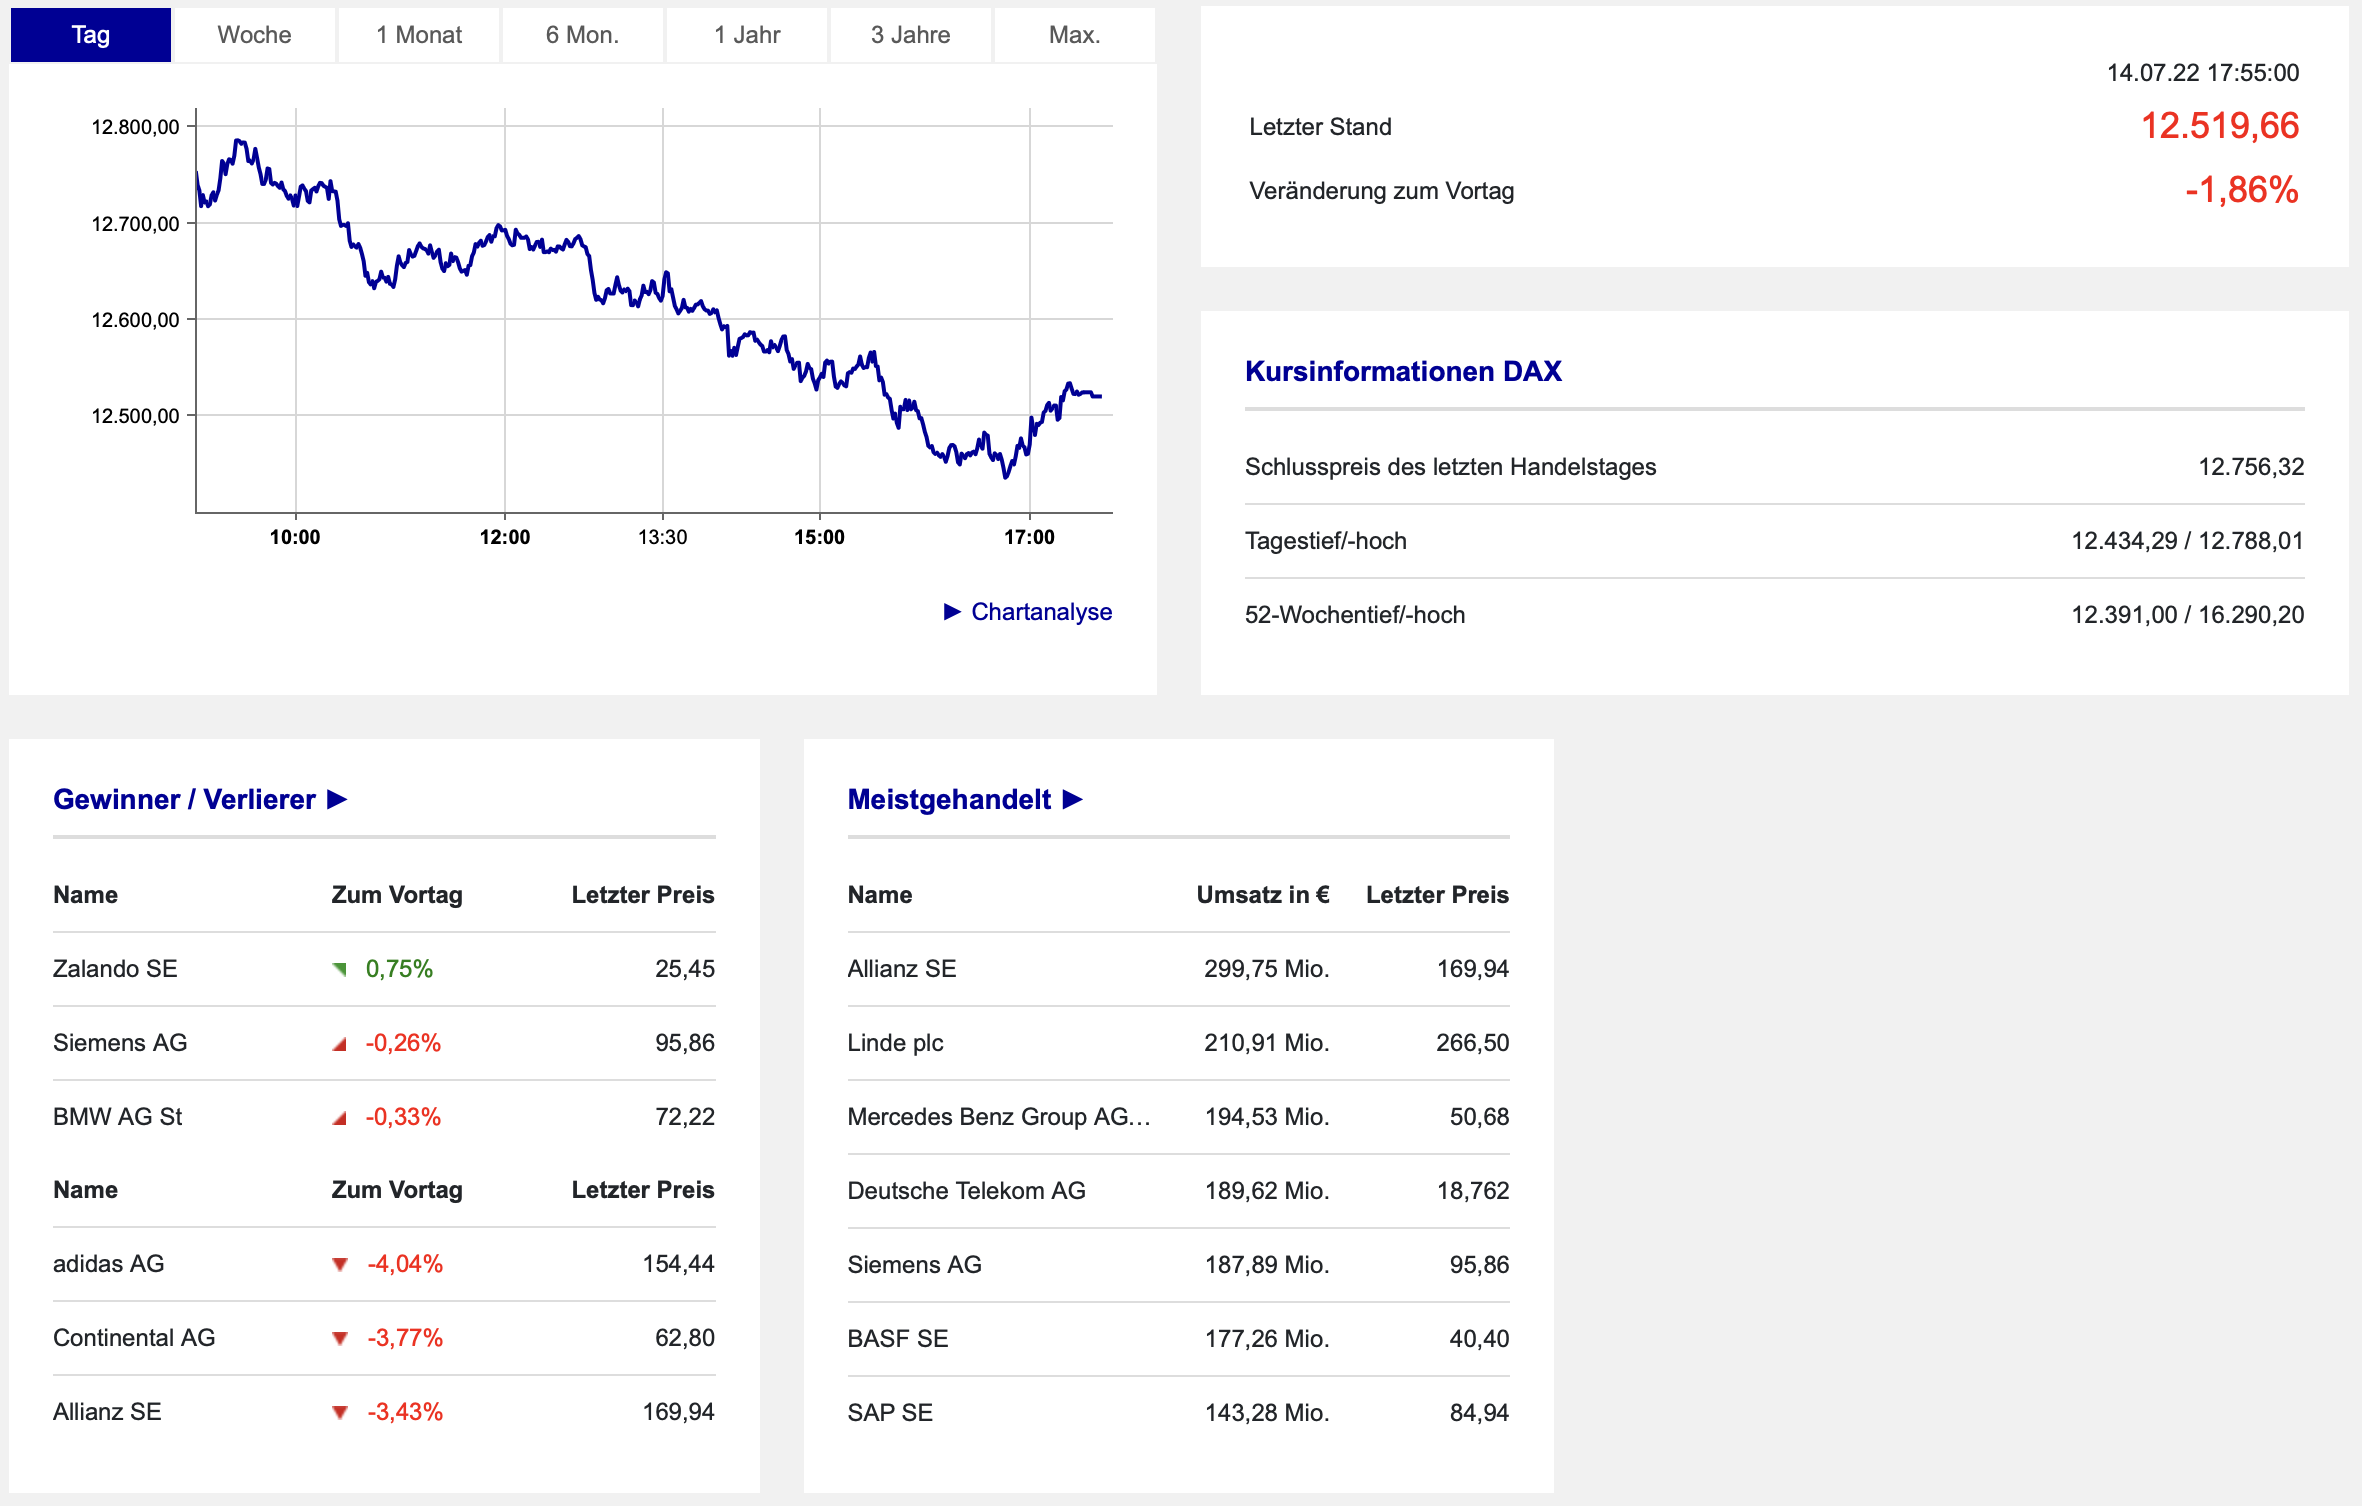This screenshot has height=1506, width=2362.
Task: Open Allianz SE in the losers list
Action: click(x=107, y=1412)
